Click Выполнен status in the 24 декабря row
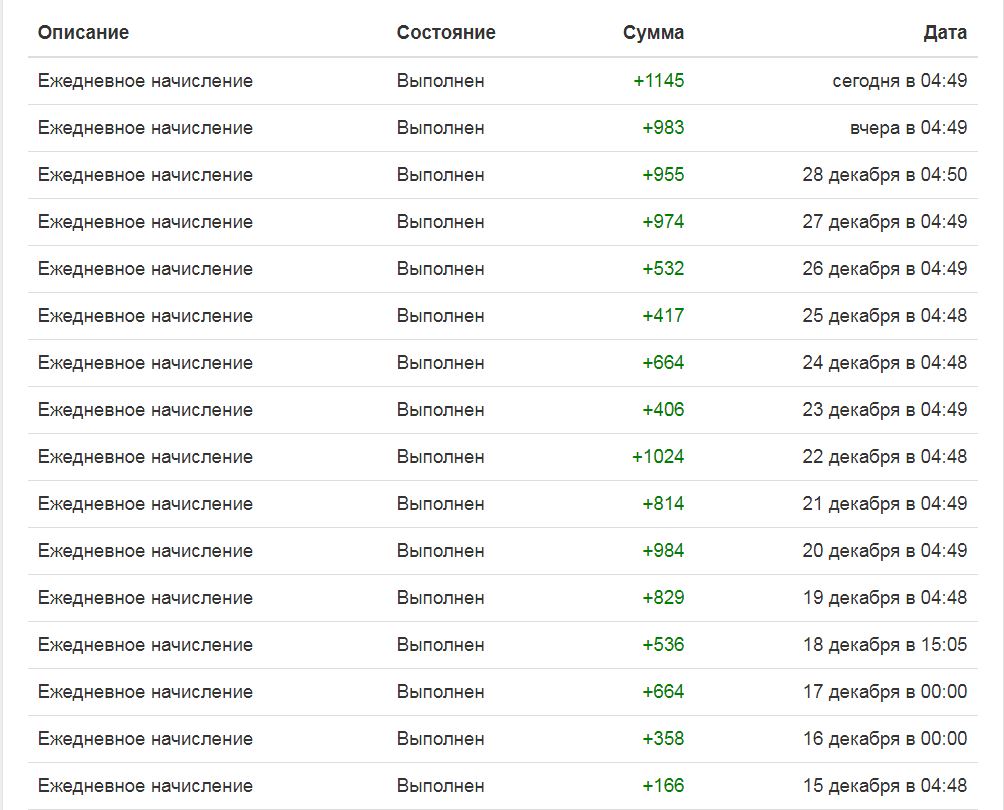This screenshot has width=1004, height=810. click(440, 363)
